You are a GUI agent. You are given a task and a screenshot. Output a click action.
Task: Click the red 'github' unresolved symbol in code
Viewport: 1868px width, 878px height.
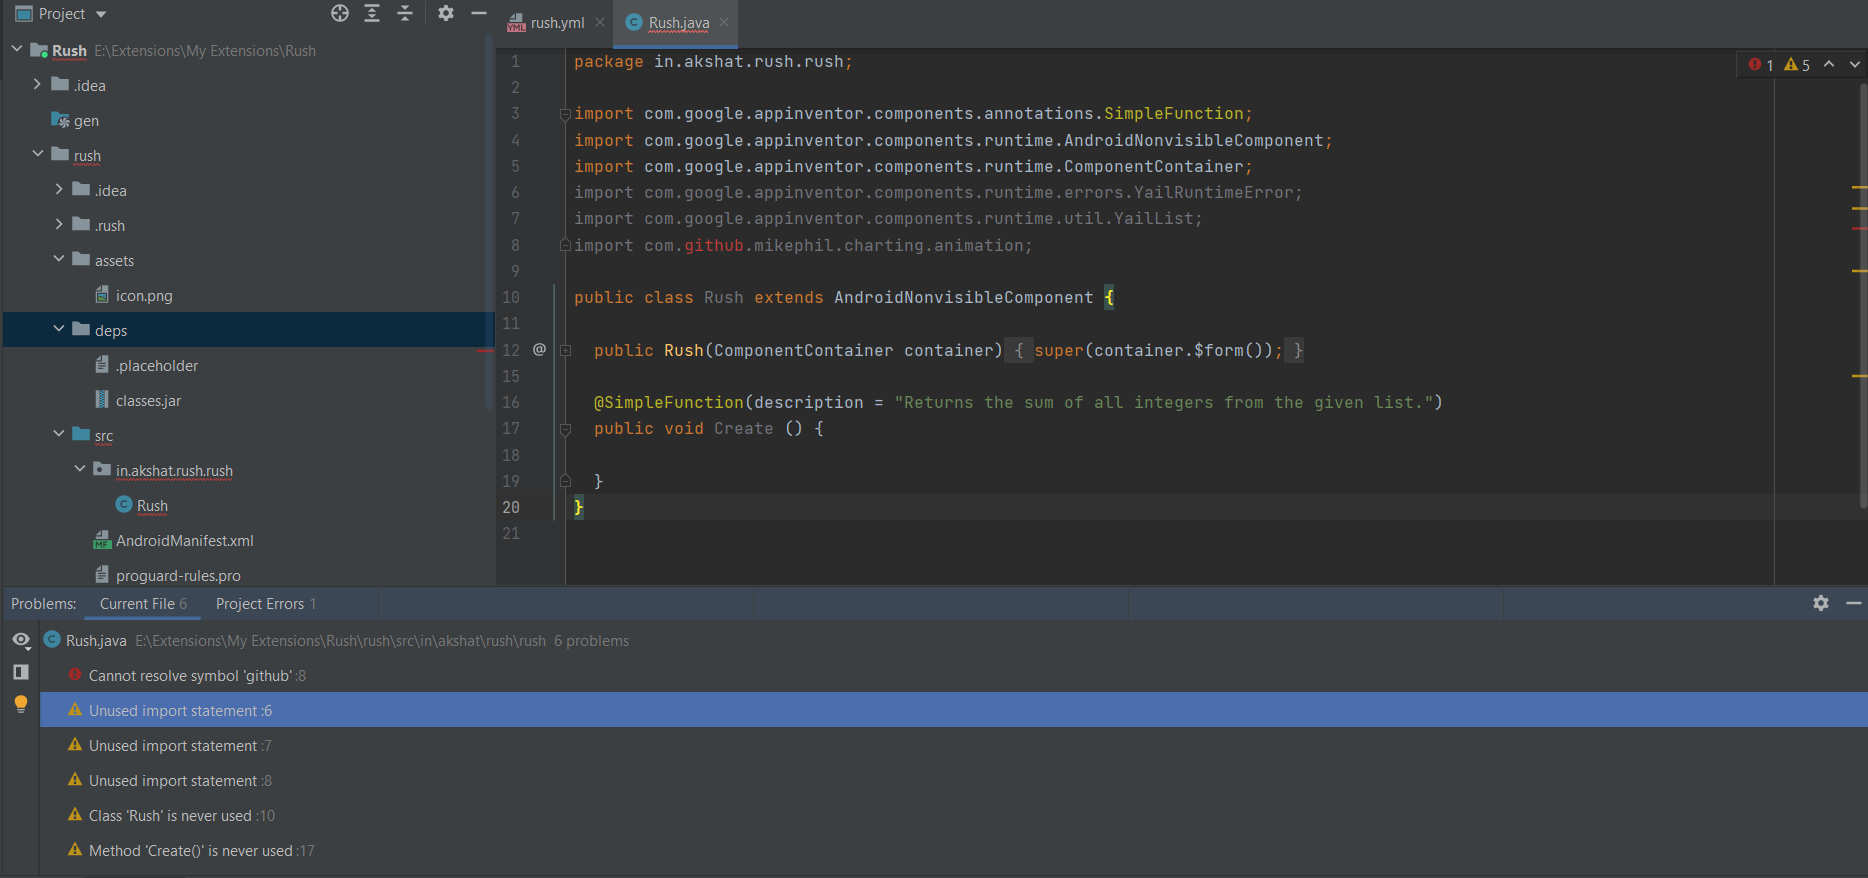(x=714, y=245)
